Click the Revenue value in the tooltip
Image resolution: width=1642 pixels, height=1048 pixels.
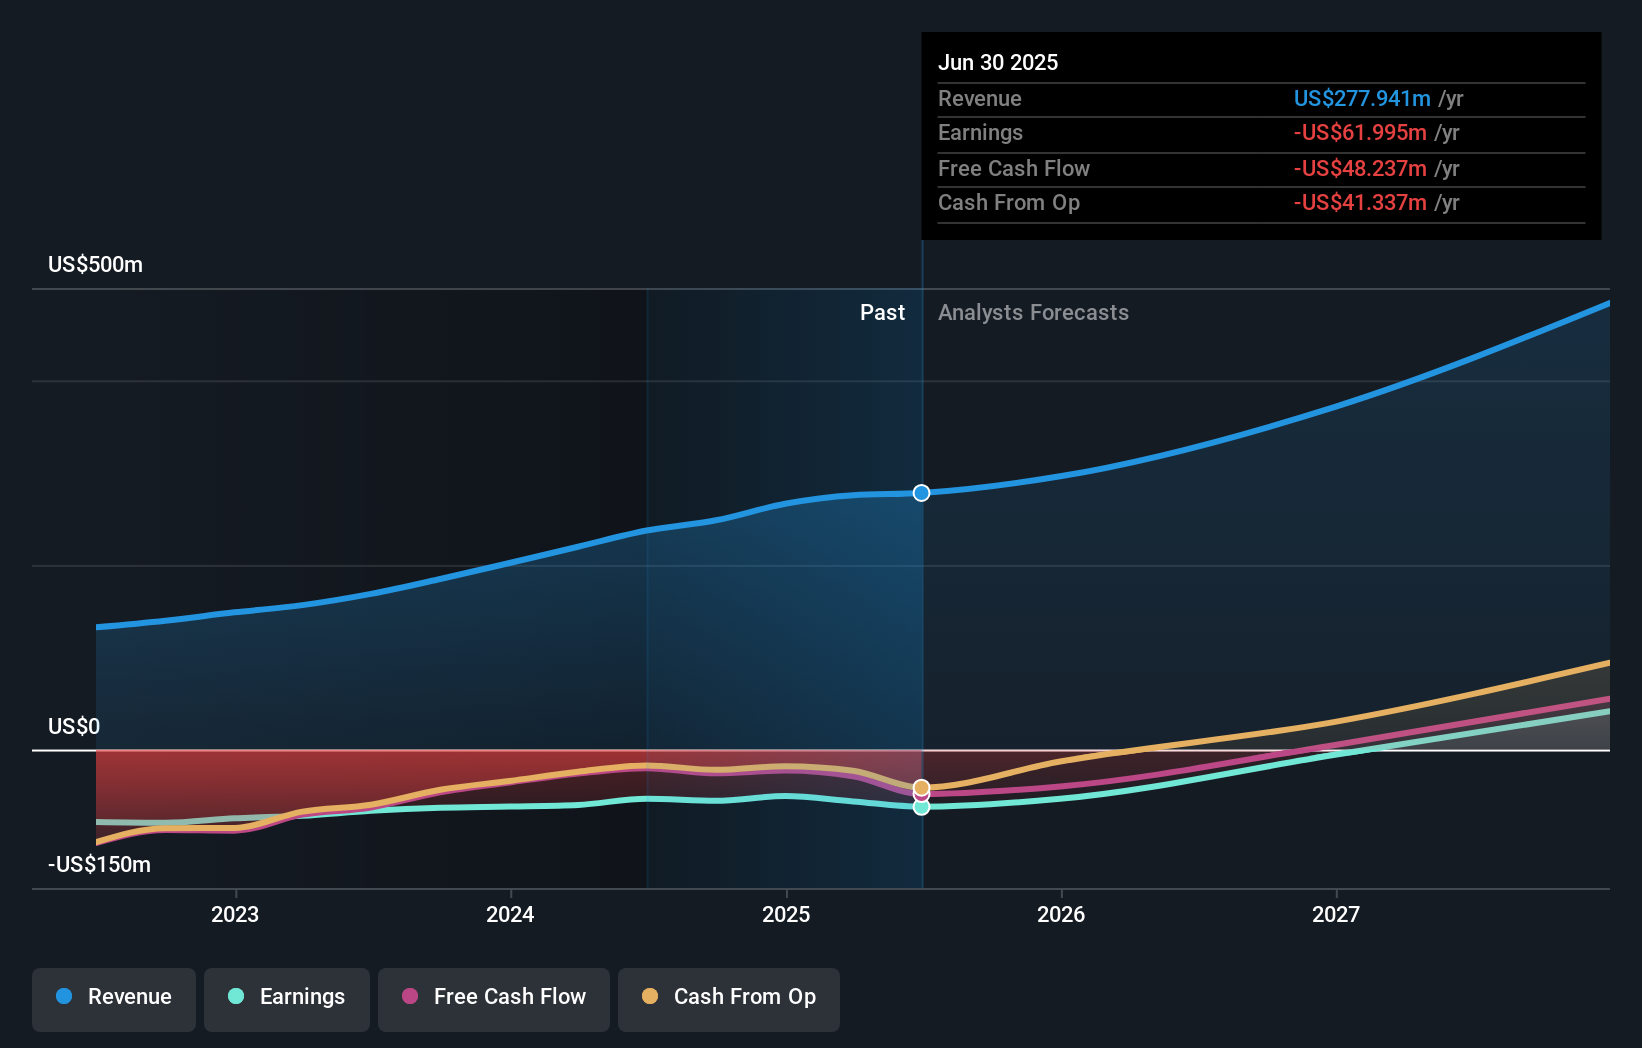(1362, 98)
